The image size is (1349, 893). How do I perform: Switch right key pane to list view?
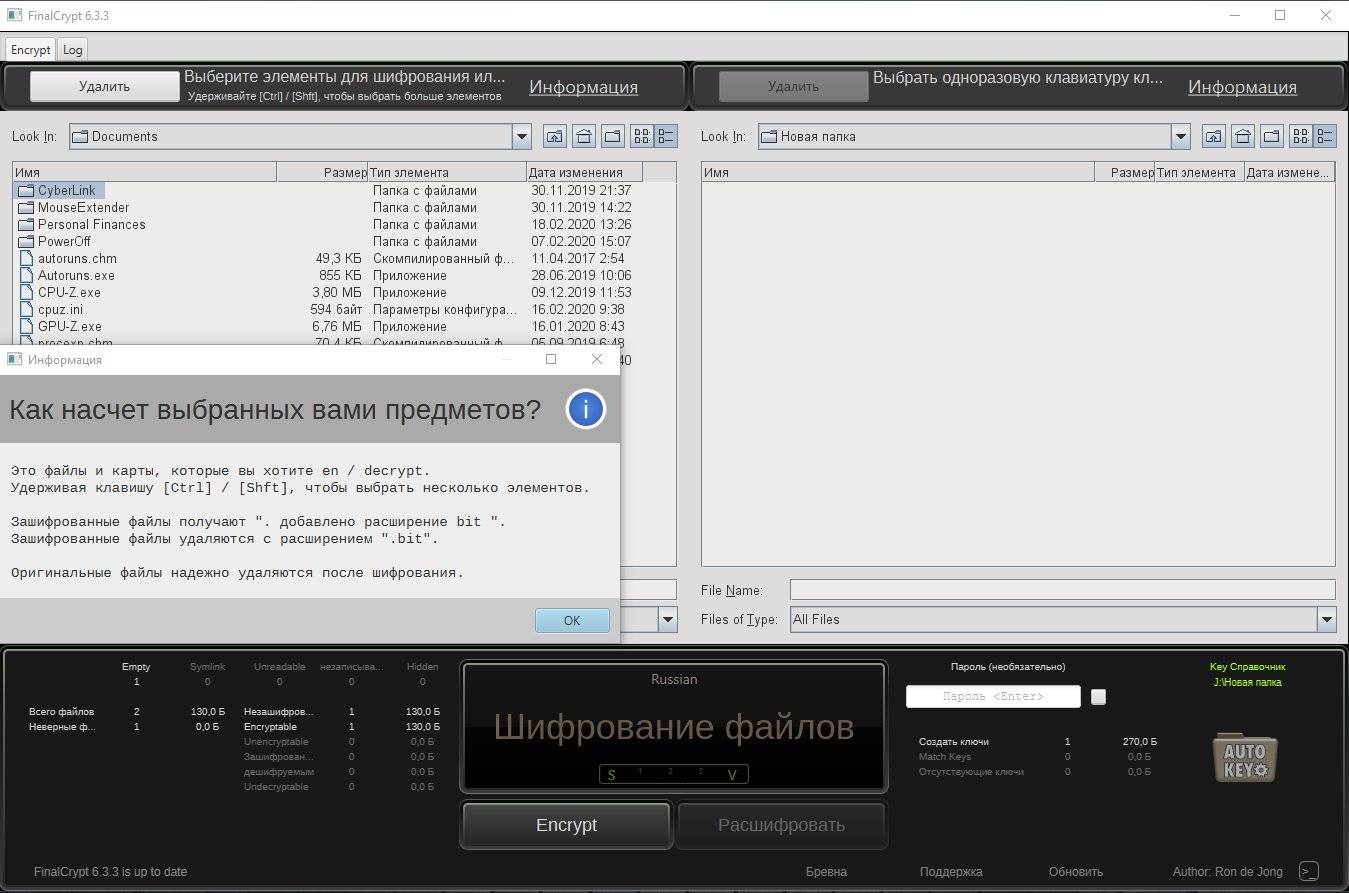click(1301, 136)
